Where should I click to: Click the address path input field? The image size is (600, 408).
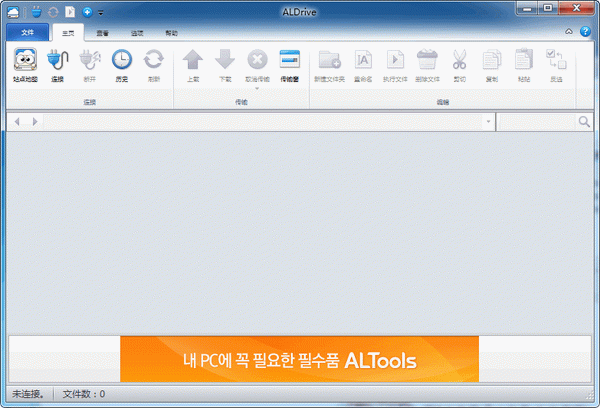tap(264, 122)
